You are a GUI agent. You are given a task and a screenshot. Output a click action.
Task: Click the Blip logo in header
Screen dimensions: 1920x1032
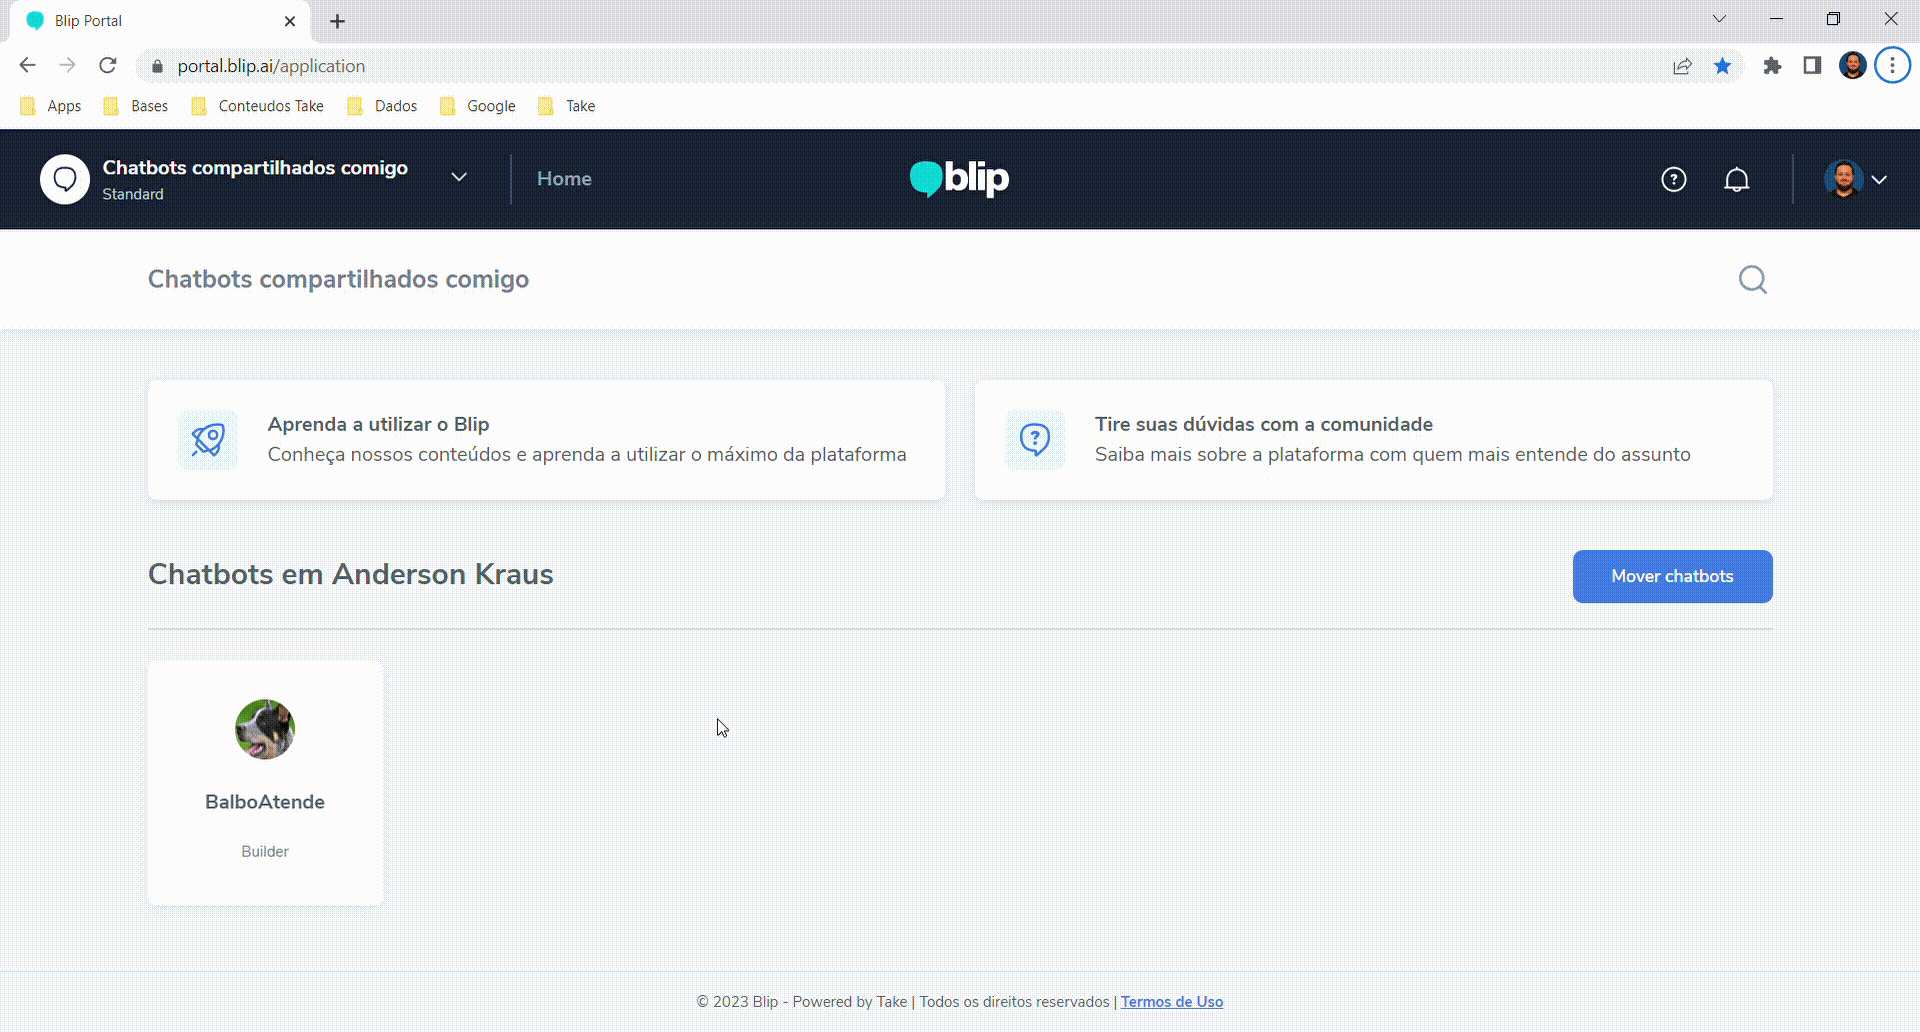coord(959,178)
